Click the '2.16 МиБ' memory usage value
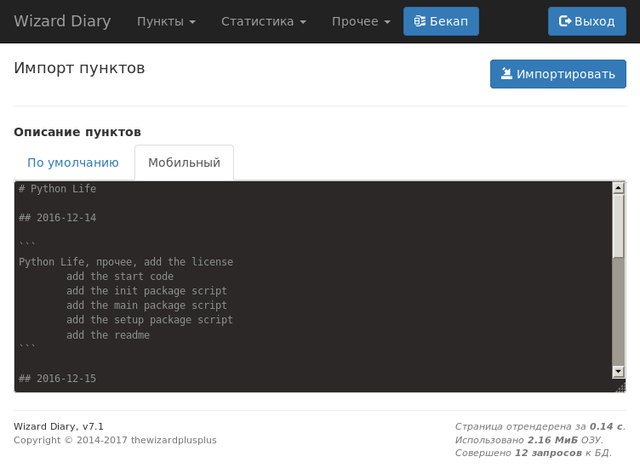640x468 pixels. [552, 440]
